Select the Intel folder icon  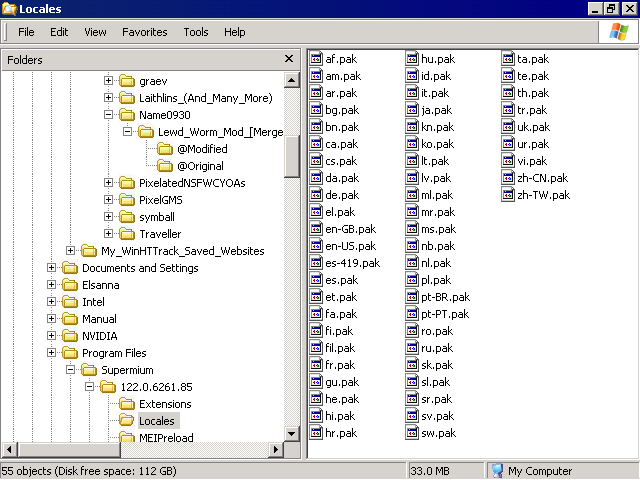click(x=70, y=302)
